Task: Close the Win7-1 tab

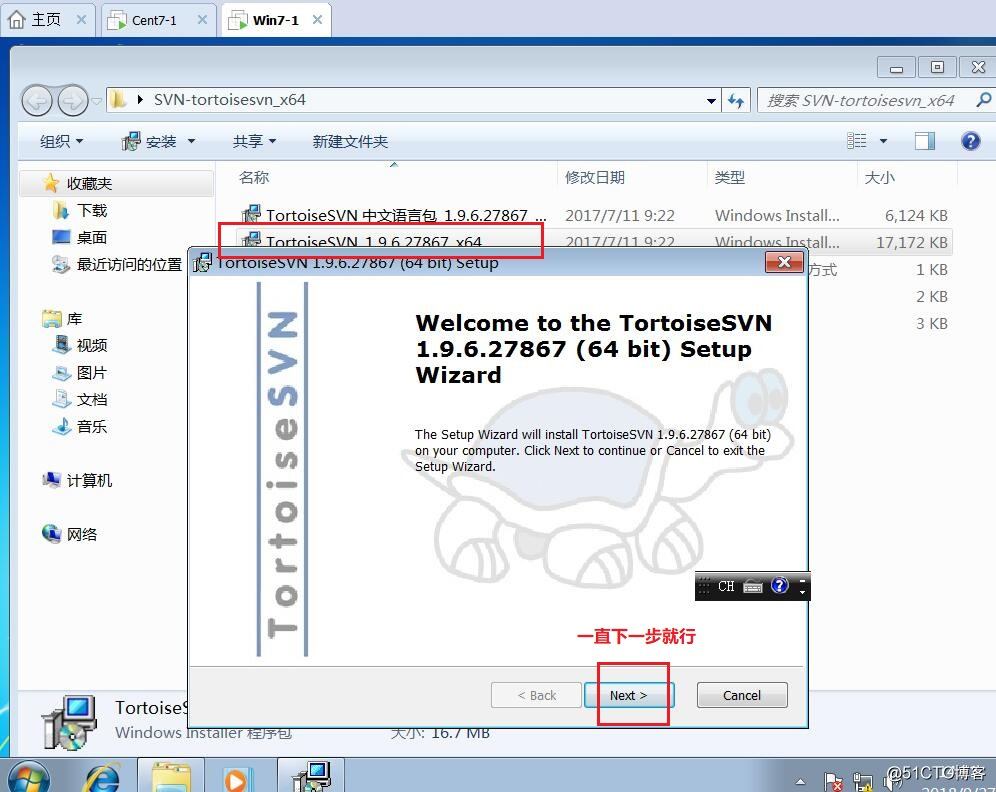Action: [x=318, y=20]
